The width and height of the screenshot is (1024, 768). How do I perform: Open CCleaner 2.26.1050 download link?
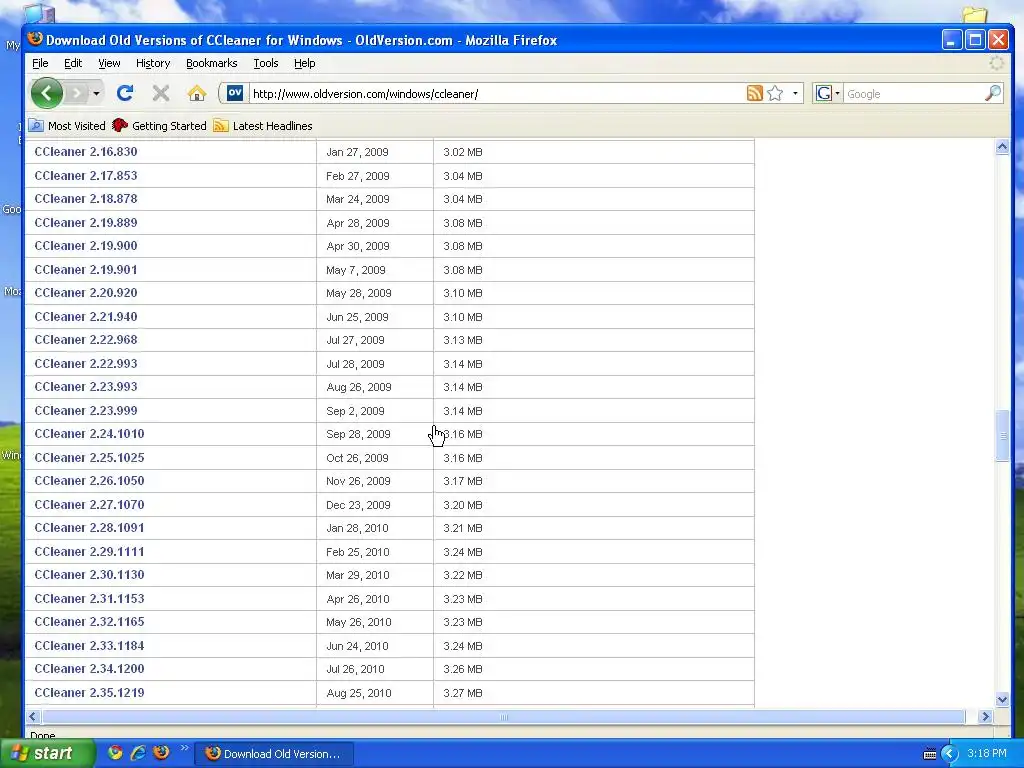coord(89,481)
